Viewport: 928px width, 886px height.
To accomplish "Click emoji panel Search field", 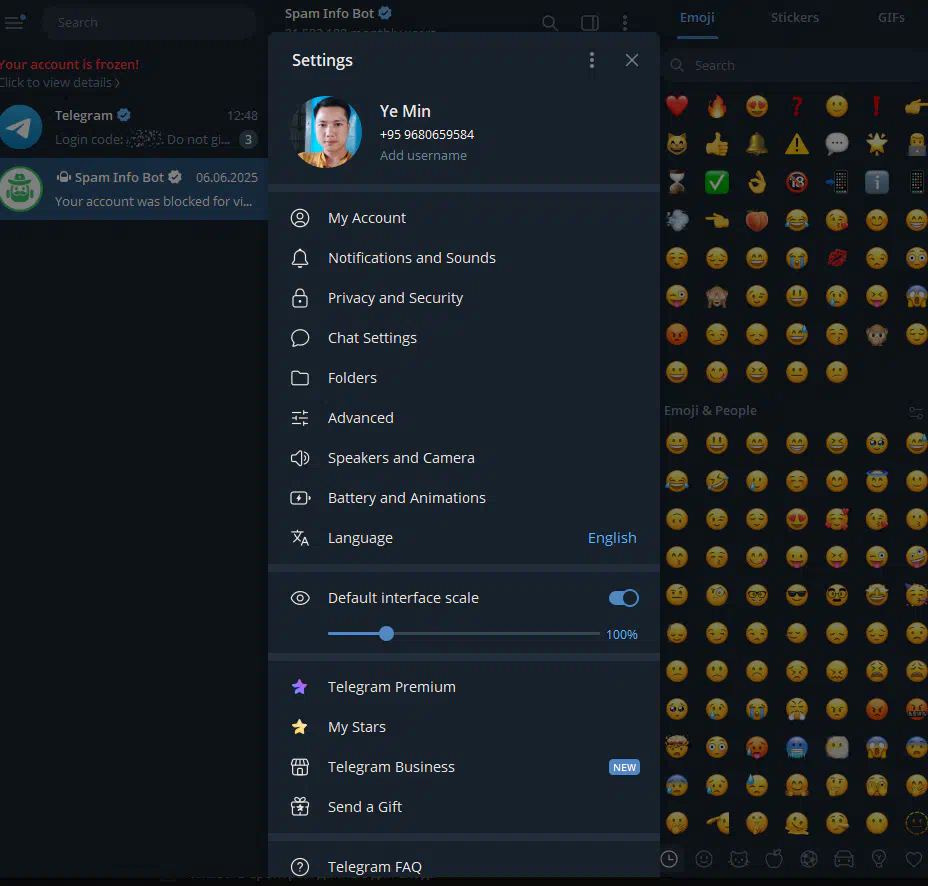I will point(795,65).
